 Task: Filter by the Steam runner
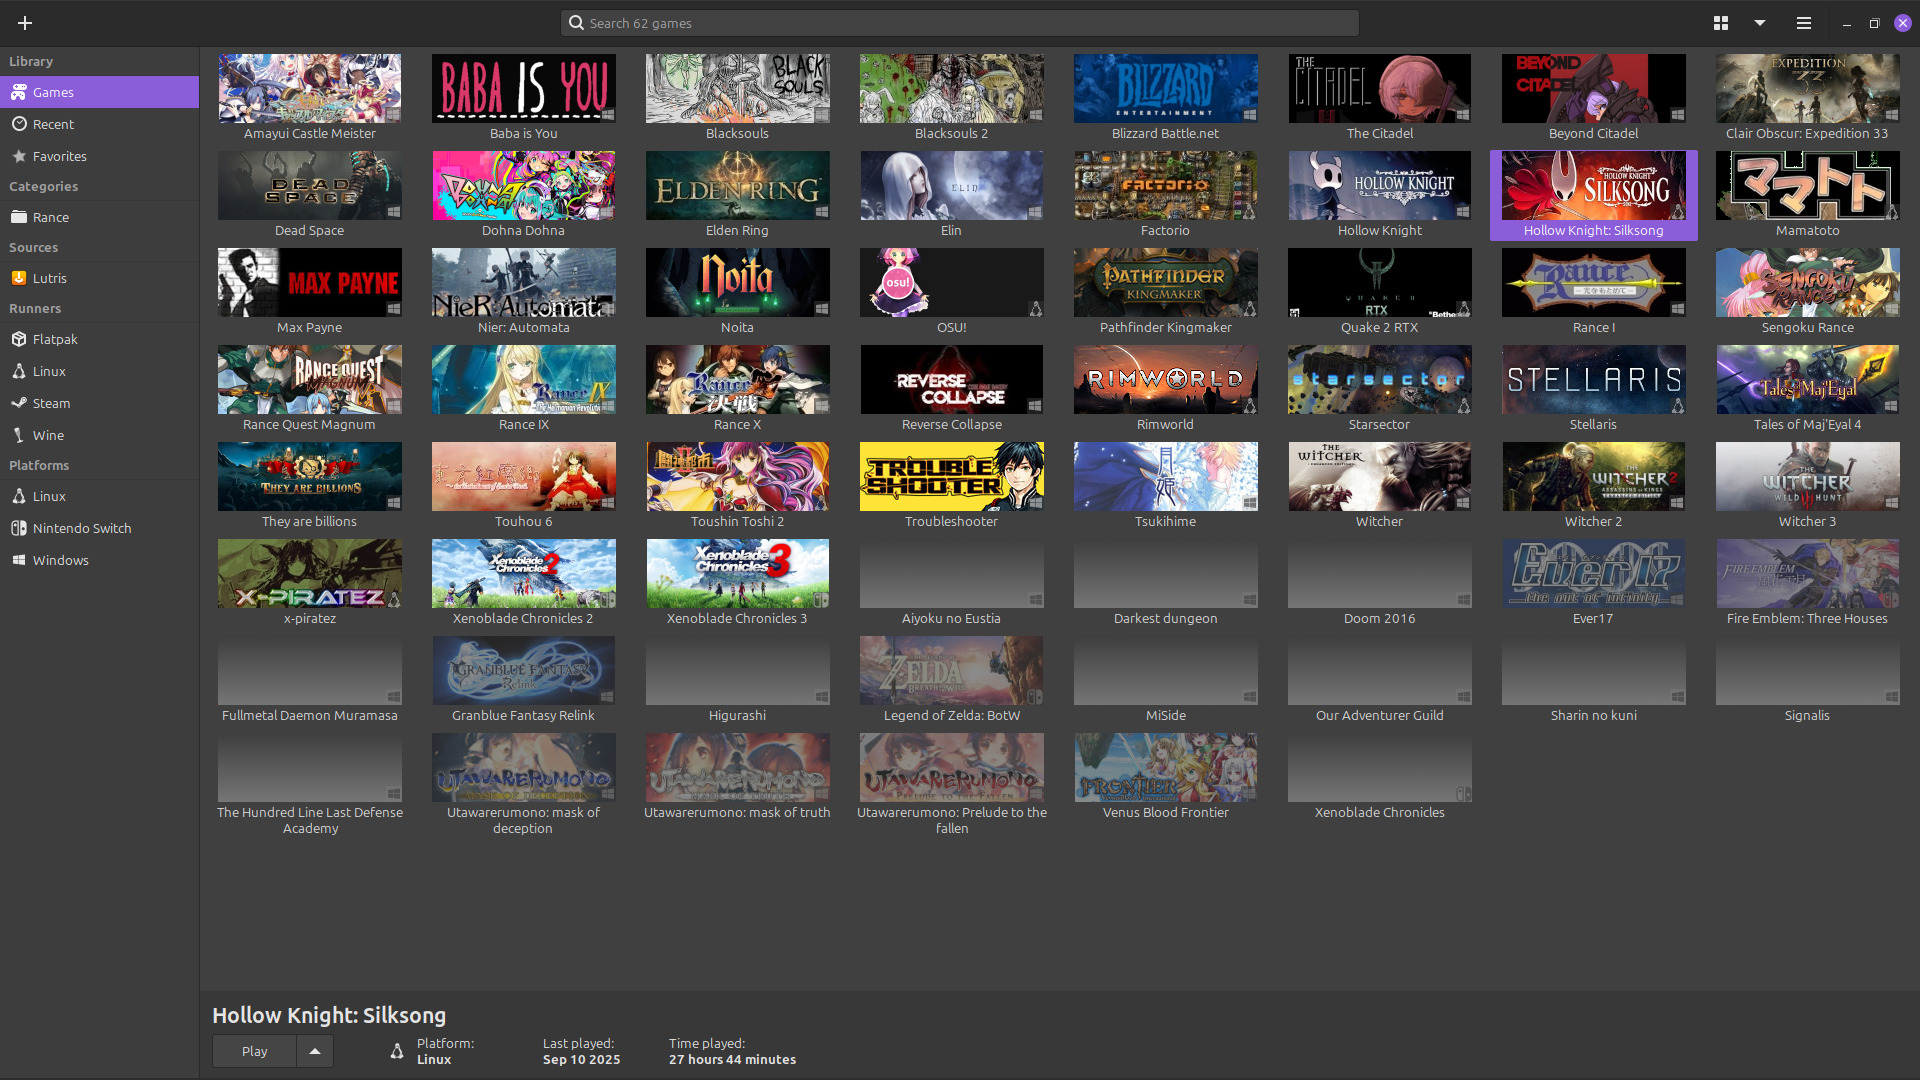click(x=51, y=403)
